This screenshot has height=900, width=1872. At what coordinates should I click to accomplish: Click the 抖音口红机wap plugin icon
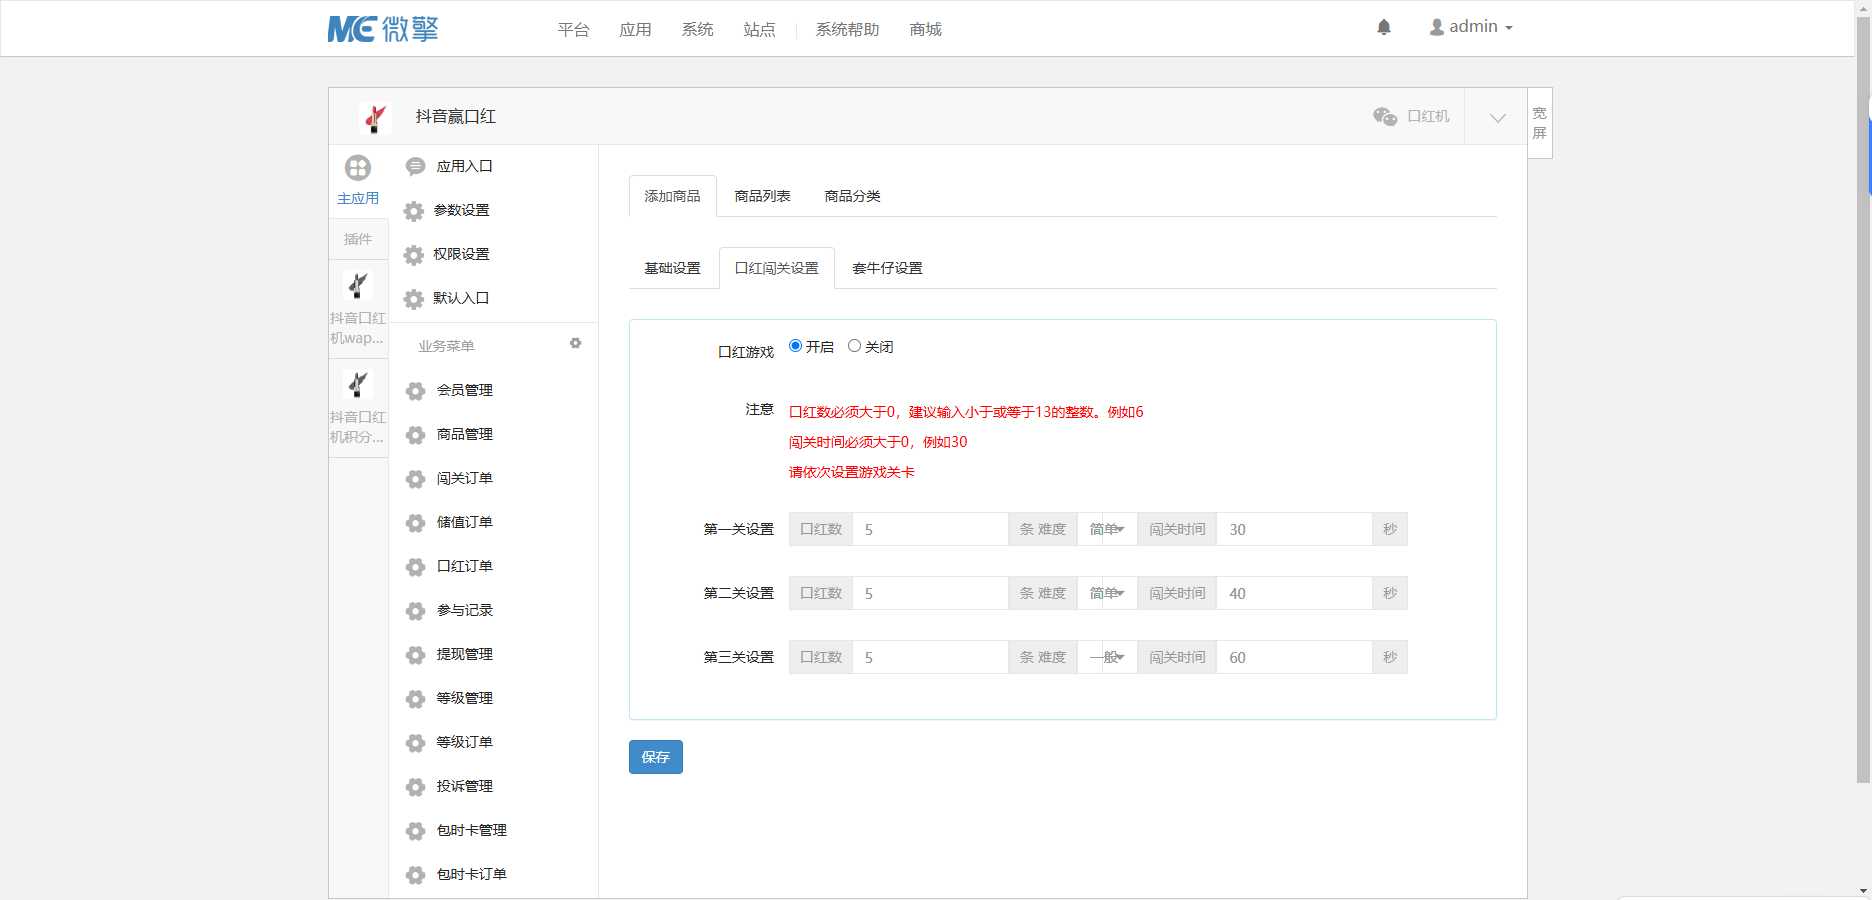358,286
